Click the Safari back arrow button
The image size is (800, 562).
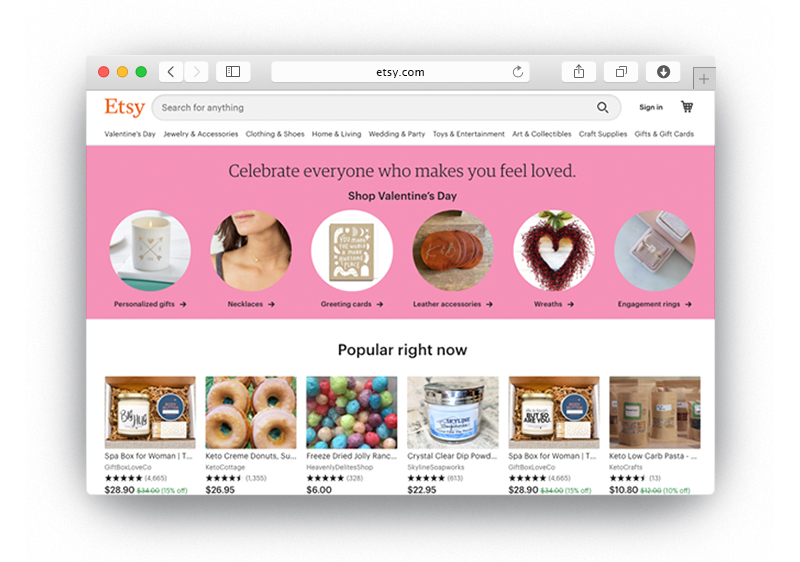[x=171, y=72]
